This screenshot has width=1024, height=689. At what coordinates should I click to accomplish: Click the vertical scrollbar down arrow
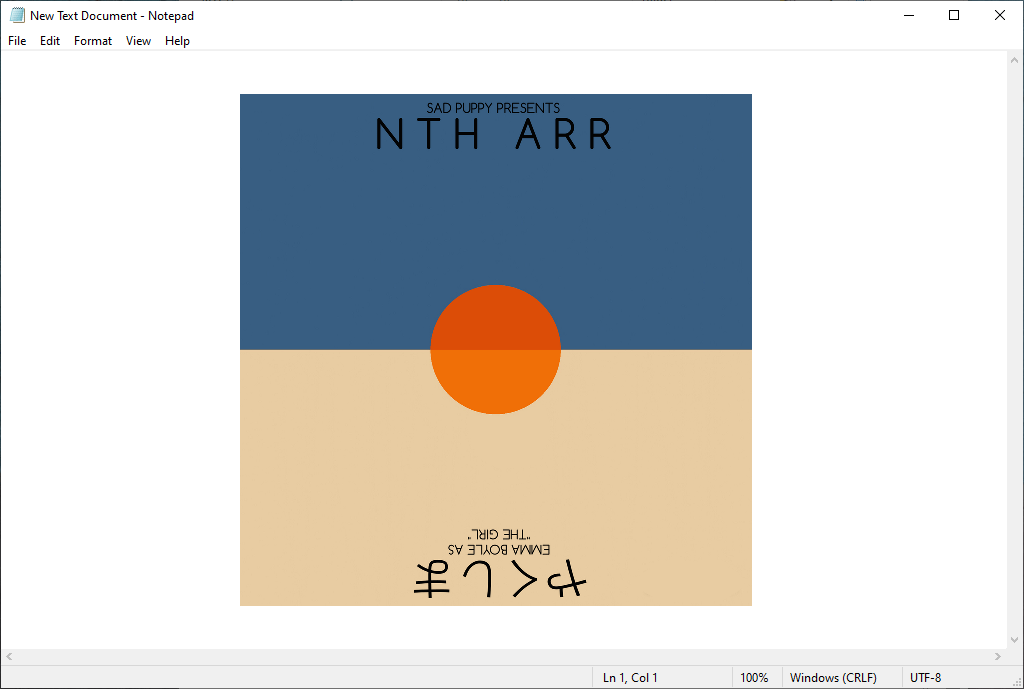click(x=1014, y=640)
